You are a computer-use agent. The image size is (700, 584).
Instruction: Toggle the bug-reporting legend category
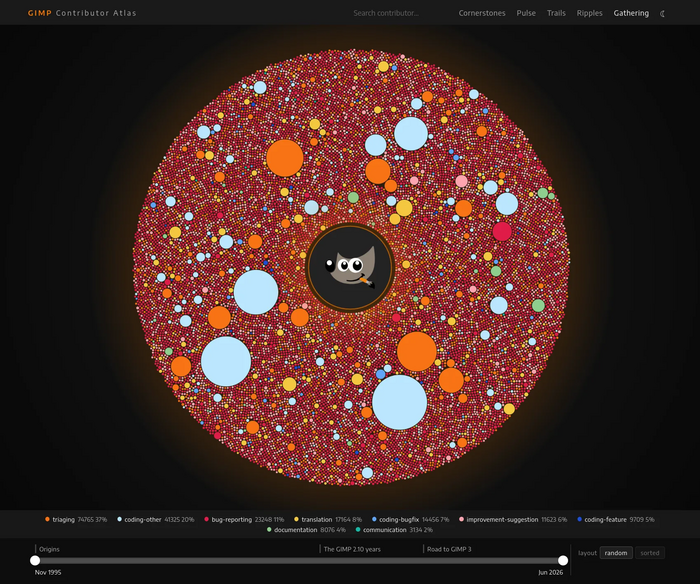[x=244, y=519]
